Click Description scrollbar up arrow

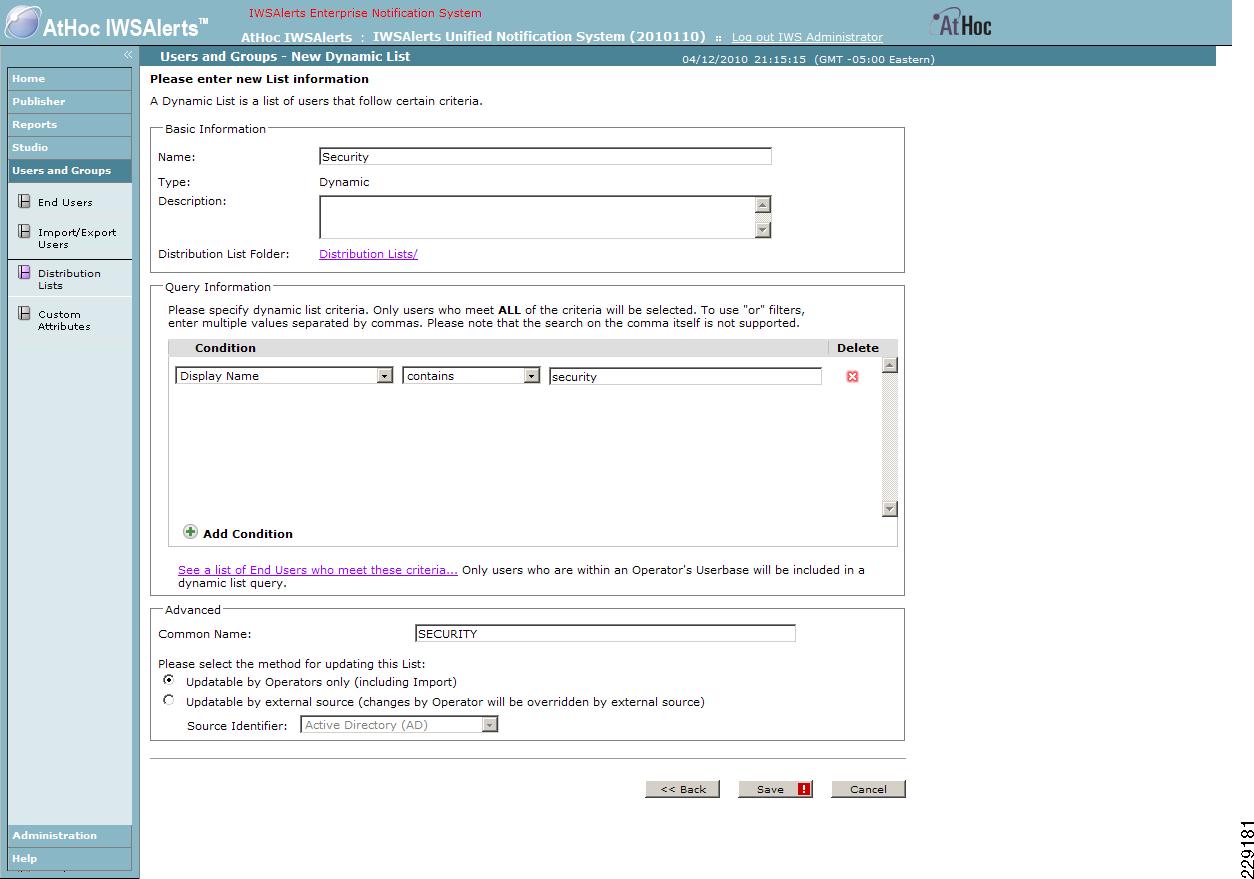763,205
